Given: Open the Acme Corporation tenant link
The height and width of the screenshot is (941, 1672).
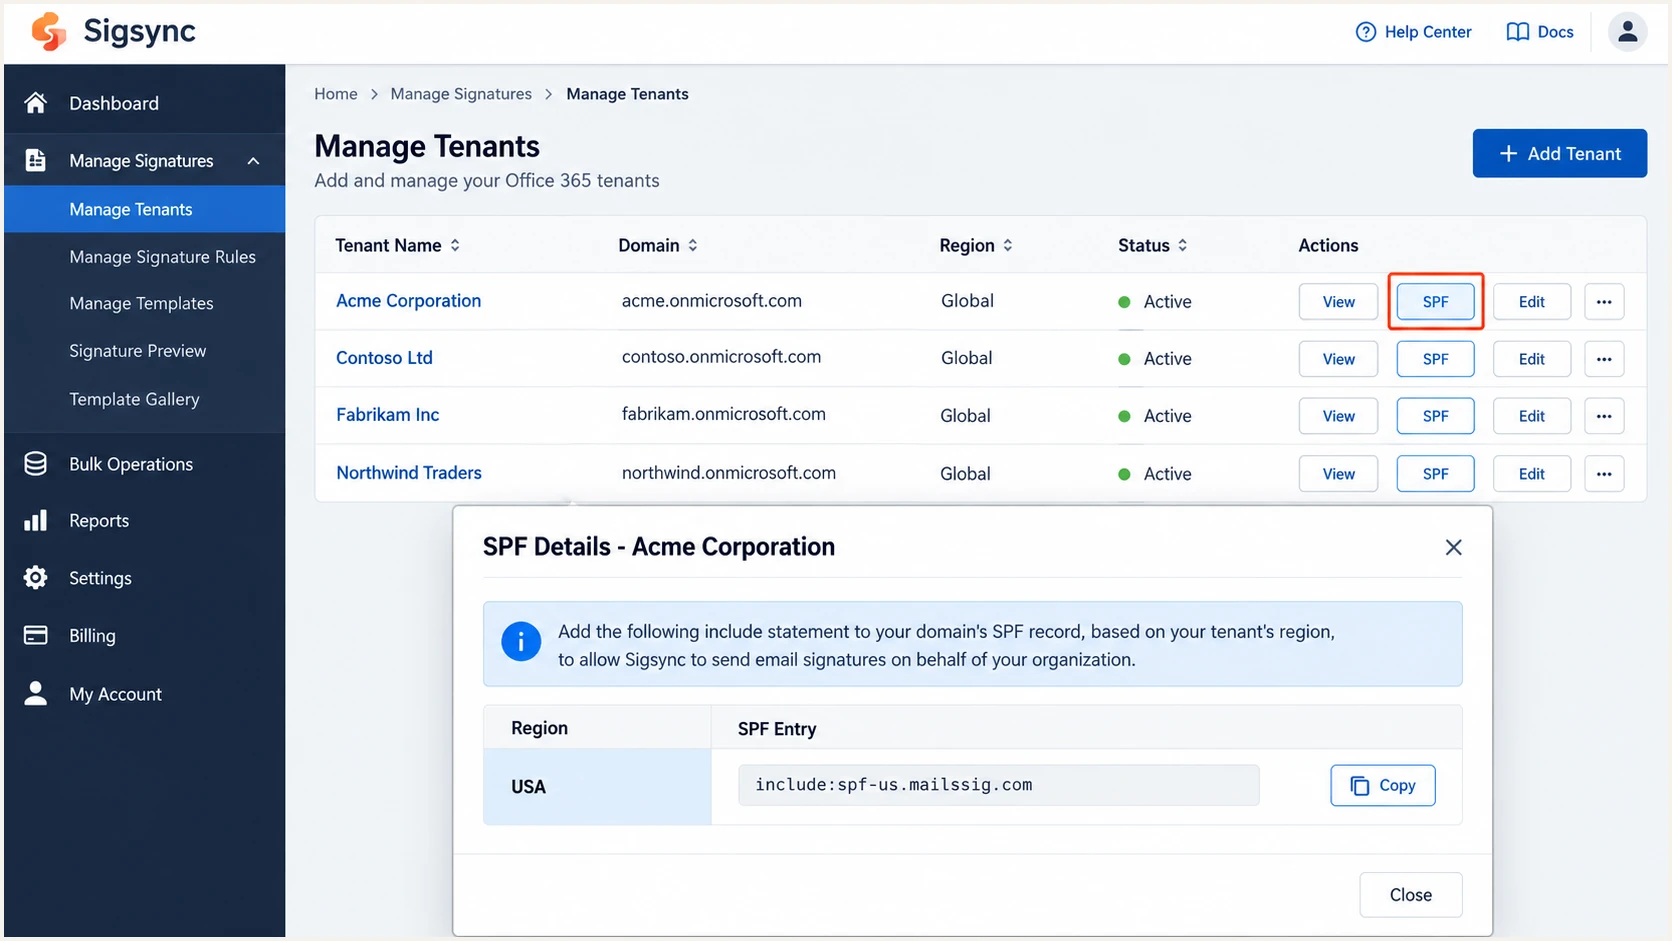Looking at the screenshot, I should 408,301.
